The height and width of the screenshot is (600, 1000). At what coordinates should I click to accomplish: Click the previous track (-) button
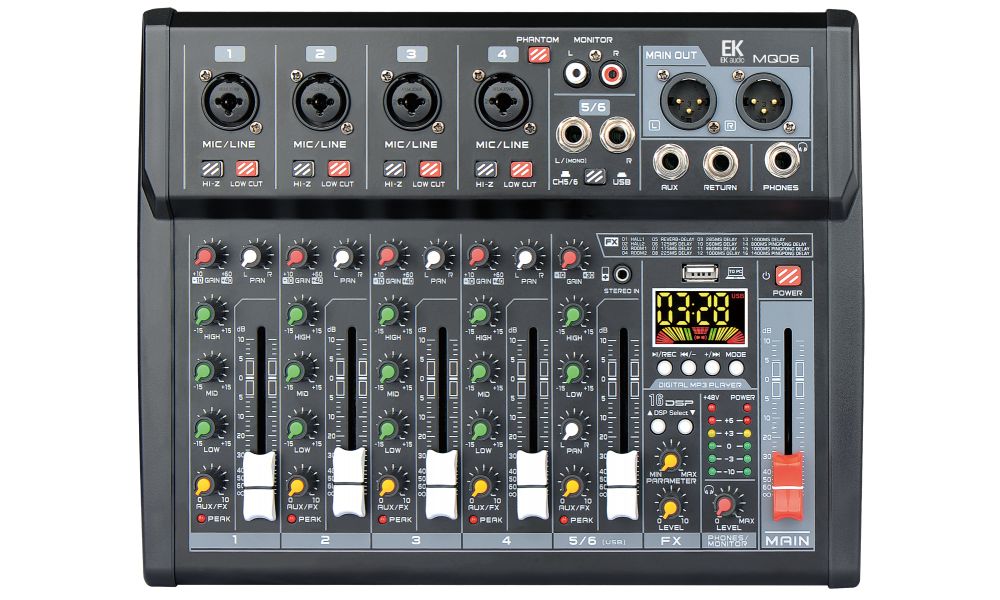[x=689, y=368]
